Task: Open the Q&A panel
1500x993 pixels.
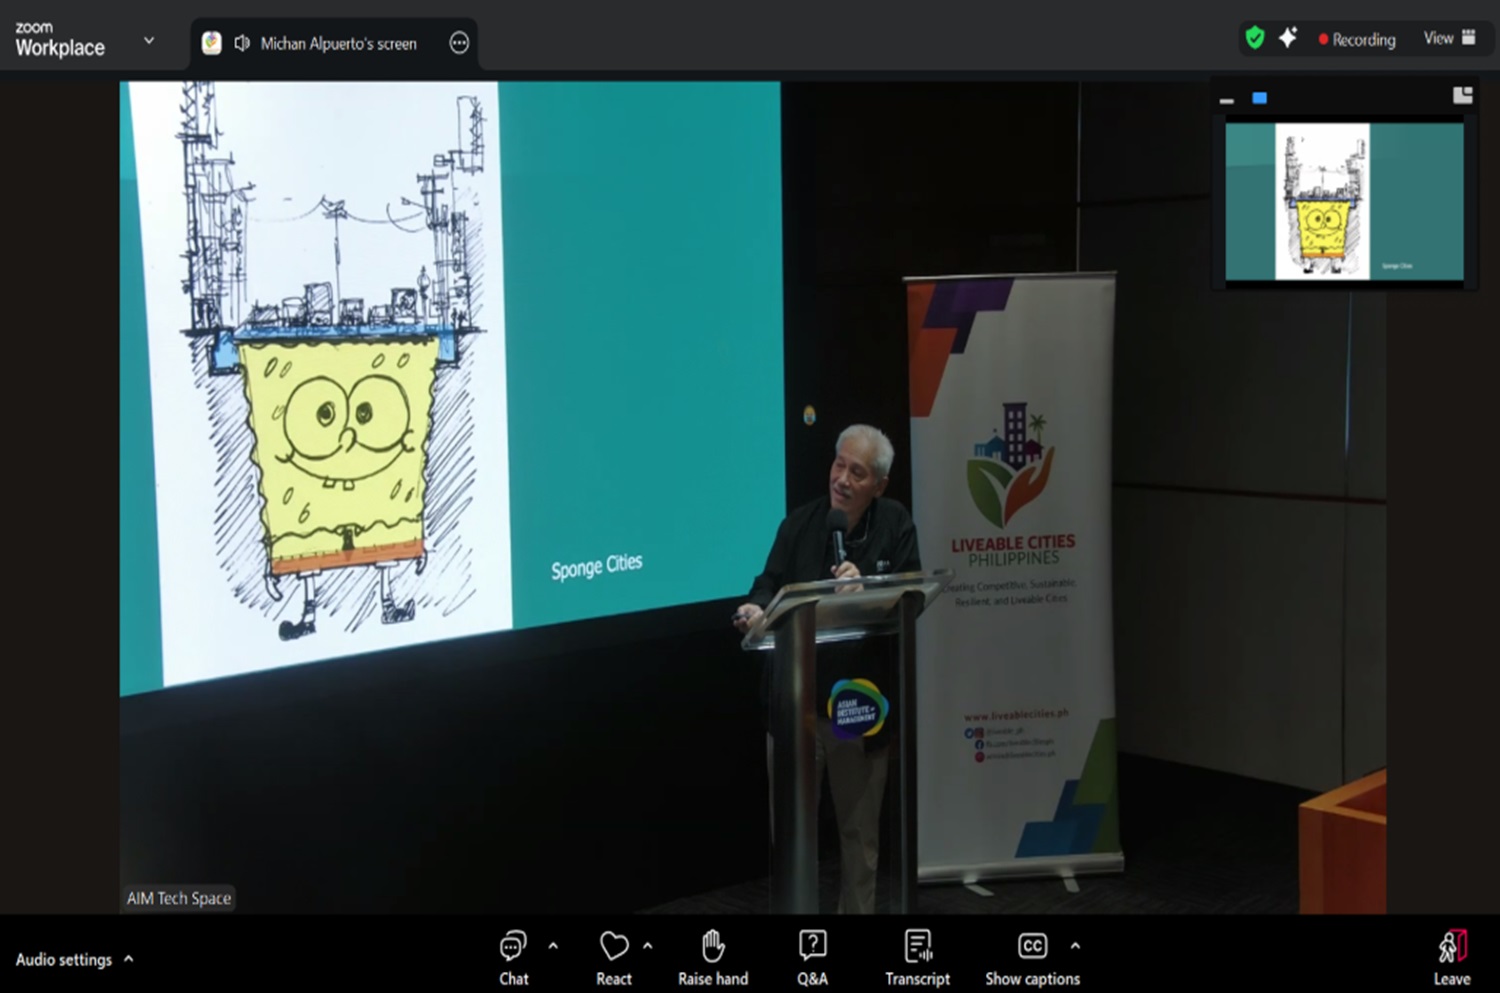Action: (812, 957)
